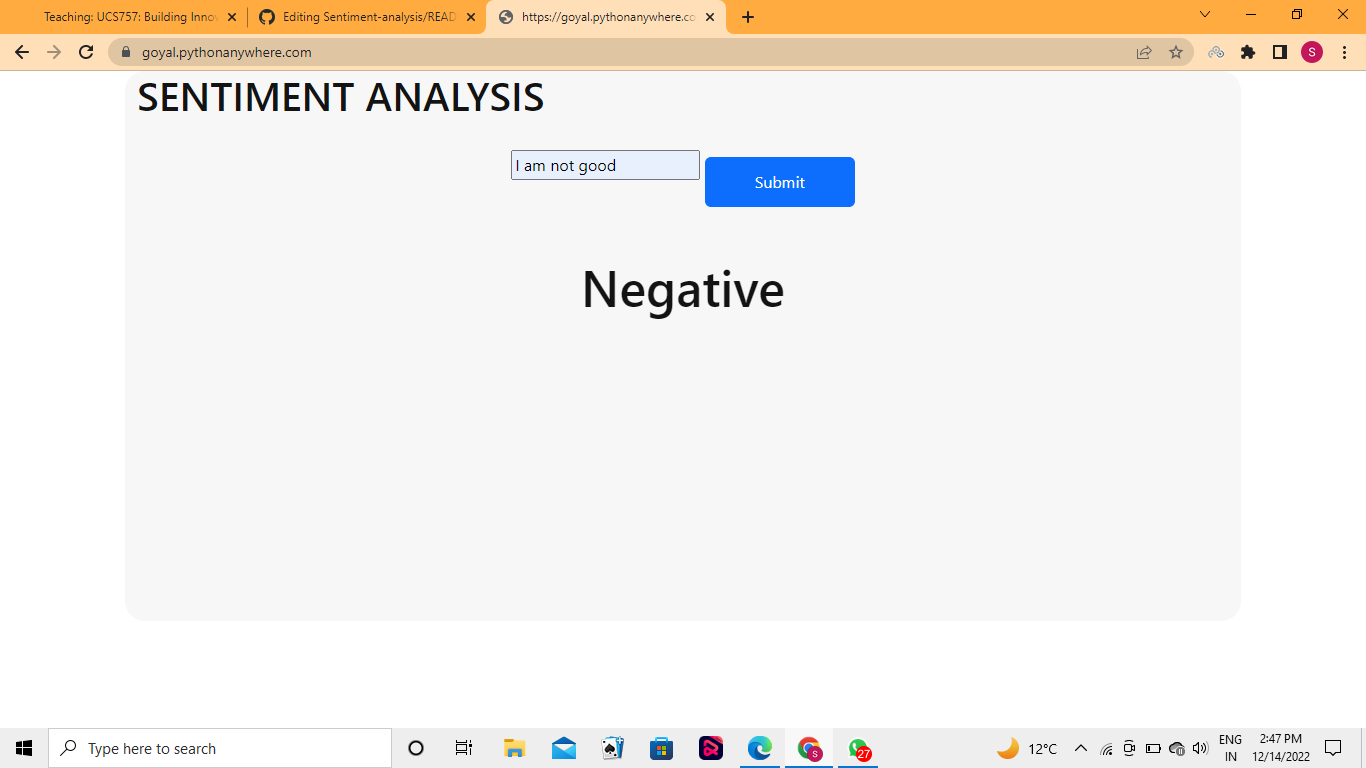
Task: Open Chrome's three-dot menu
Action: (1344, 51)
